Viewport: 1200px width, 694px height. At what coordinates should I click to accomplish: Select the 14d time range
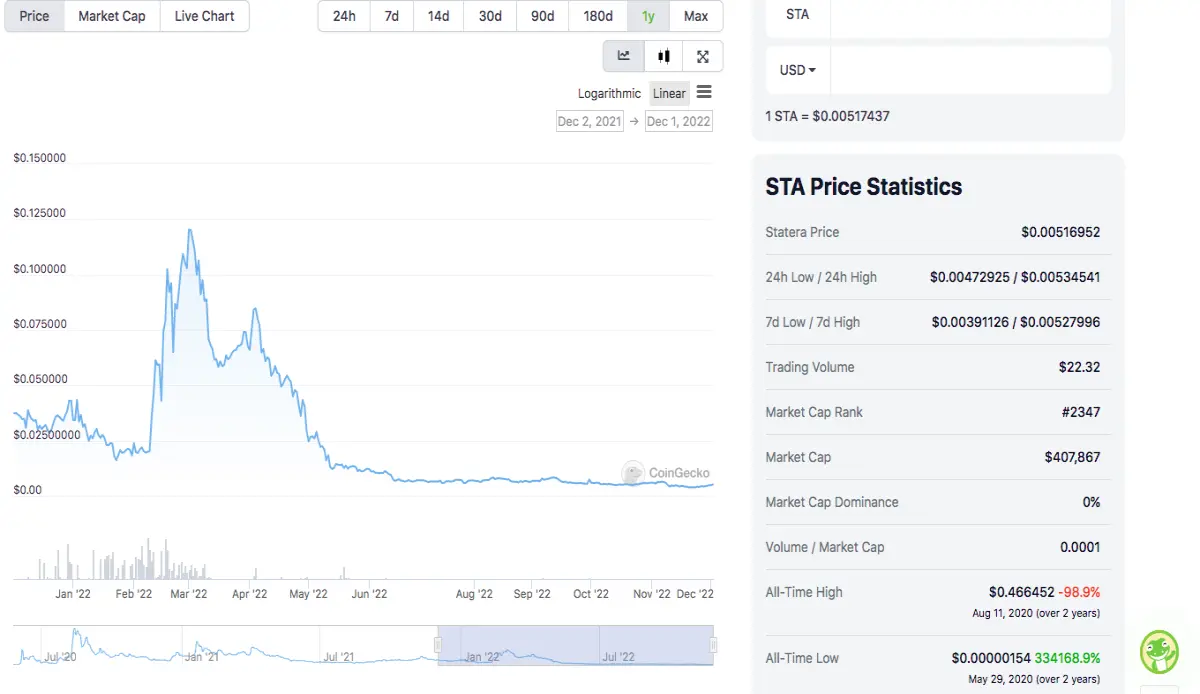point(438,16)
